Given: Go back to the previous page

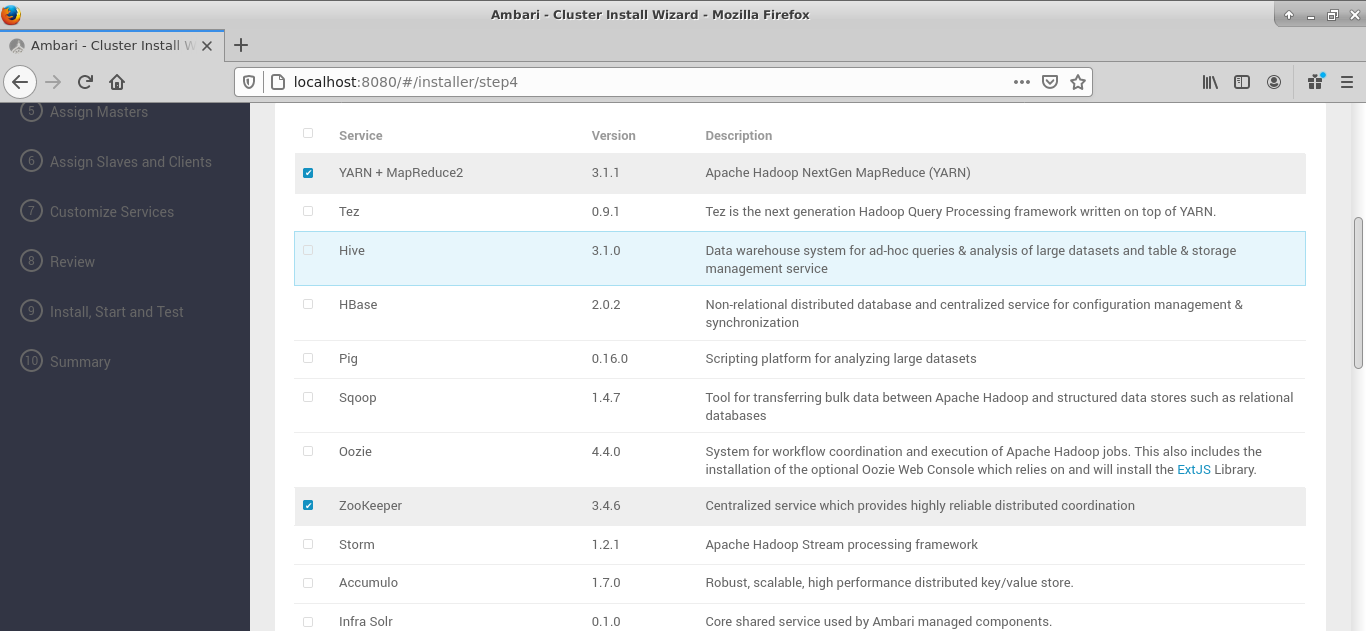Looking at the screenshot, I should (x=20, y=82).
